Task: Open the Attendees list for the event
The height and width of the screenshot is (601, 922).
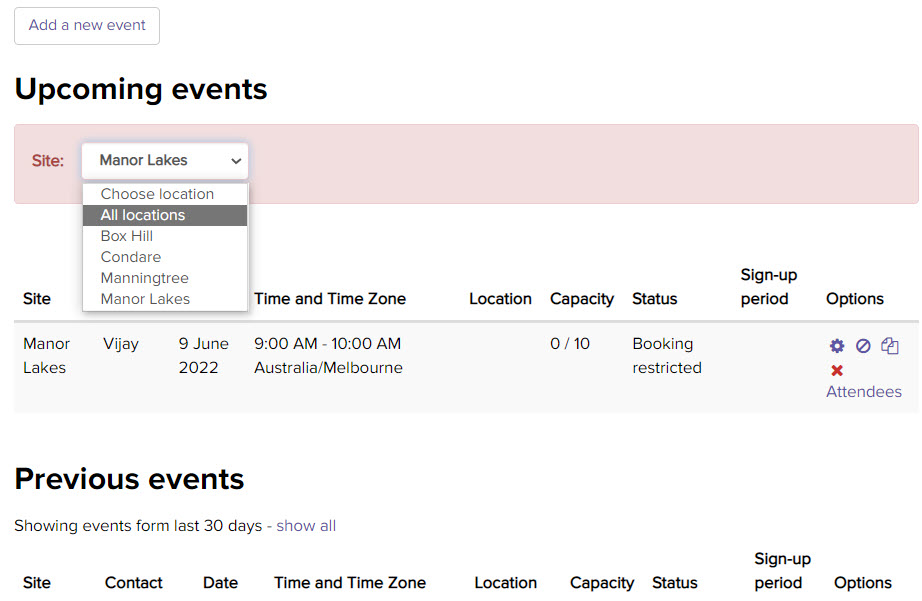Action: 863,391
